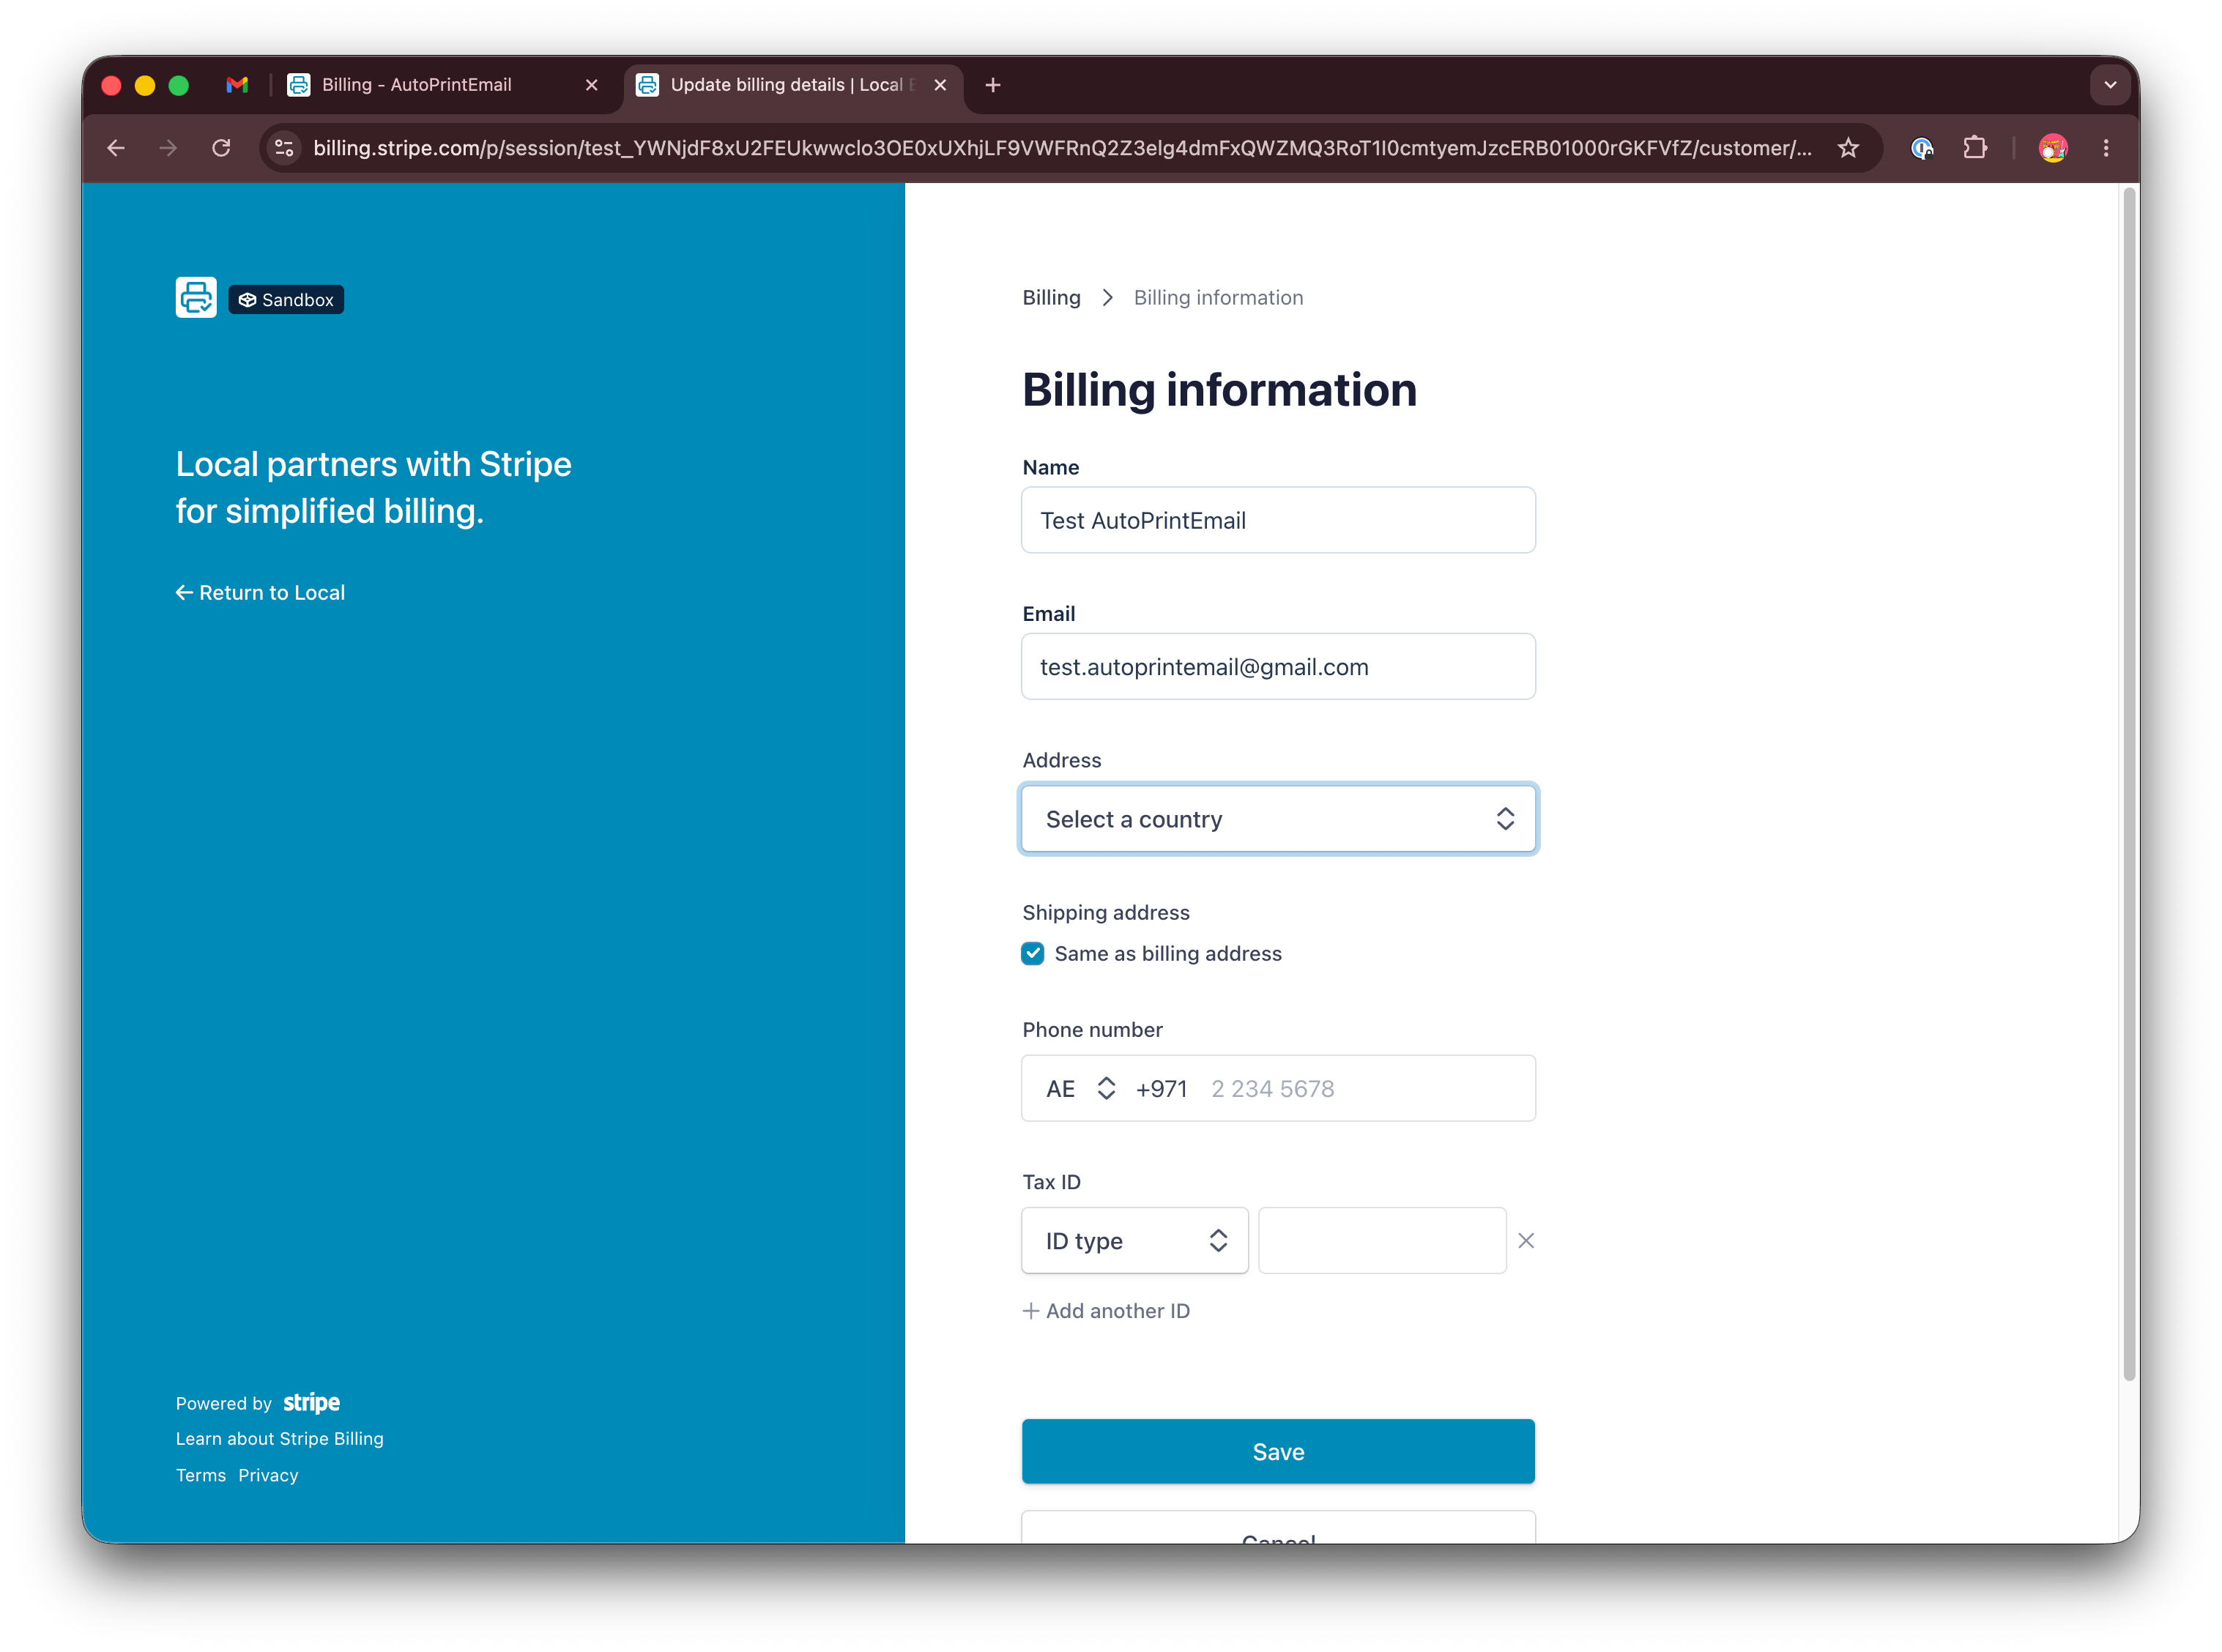Click the Tax ID number input field
This screenshot has width=2222, height=1652.
click(x=1382, y=1241)
